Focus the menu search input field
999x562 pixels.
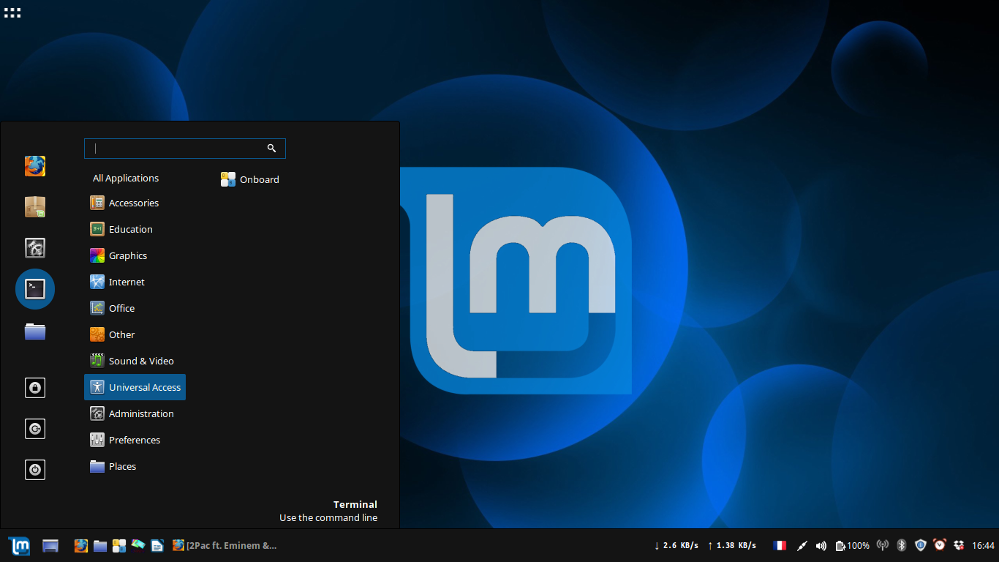tap(185, 148)
